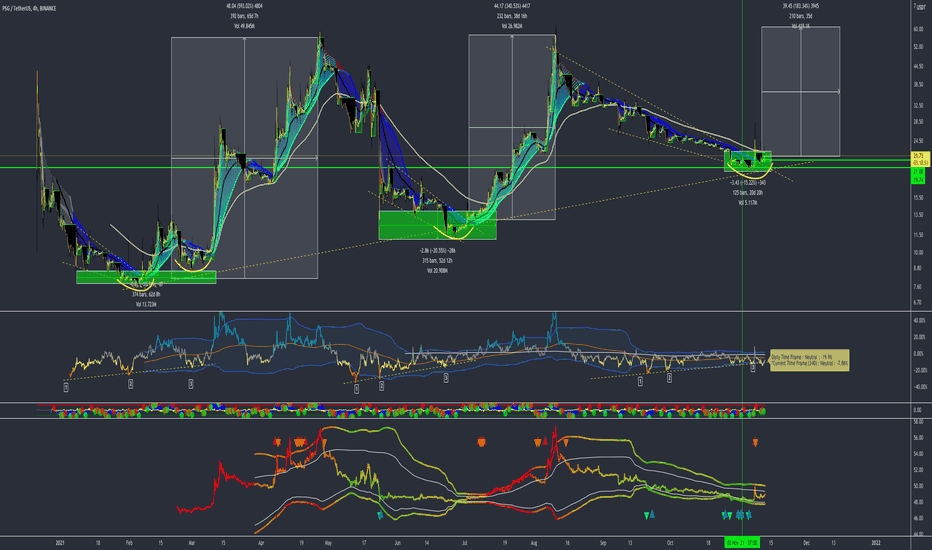This screenshot has width=932, height=550.
Task: Click the 40.00% oscillator scale value
Action: [x=919, y=320]
